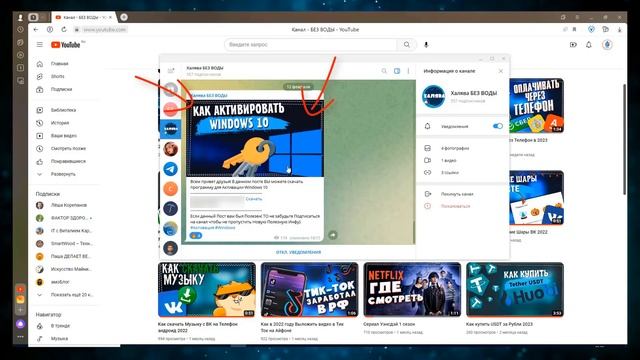Open photos shared media in channel info
Viewport: 640px width, 360px height.
tap(455, 148)
